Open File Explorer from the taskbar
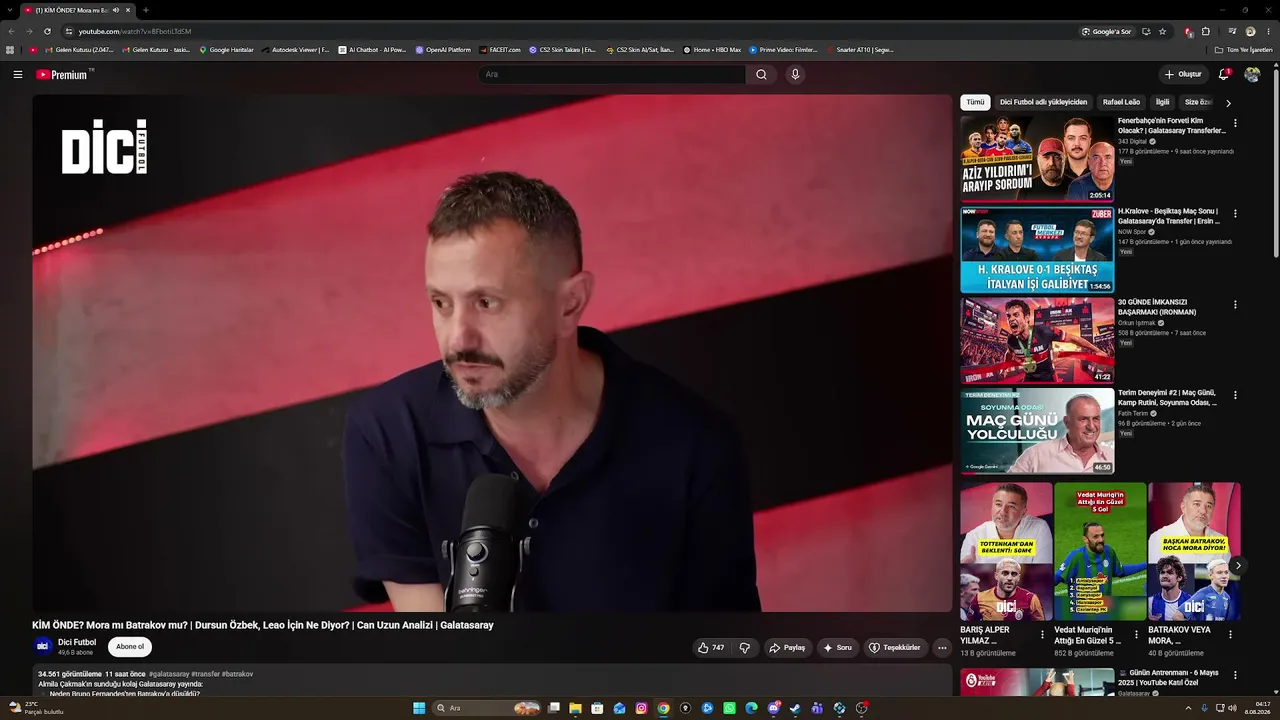Screen dimensions: 1280x720 575,708
